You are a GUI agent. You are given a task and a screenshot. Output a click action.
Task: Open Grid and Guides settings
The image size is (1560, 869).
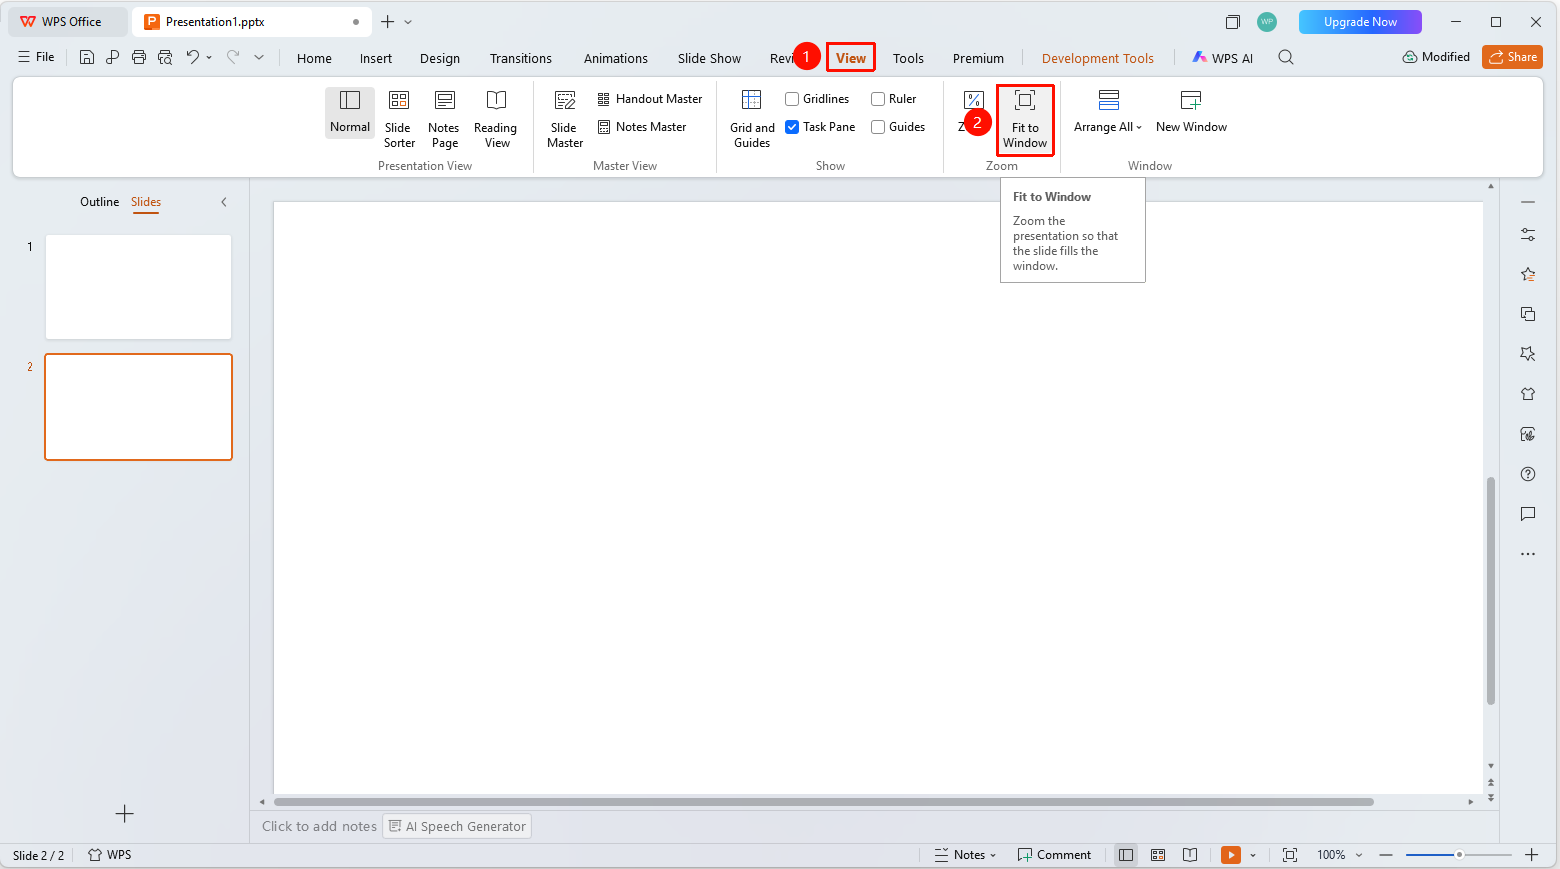(x=752, y=118)
